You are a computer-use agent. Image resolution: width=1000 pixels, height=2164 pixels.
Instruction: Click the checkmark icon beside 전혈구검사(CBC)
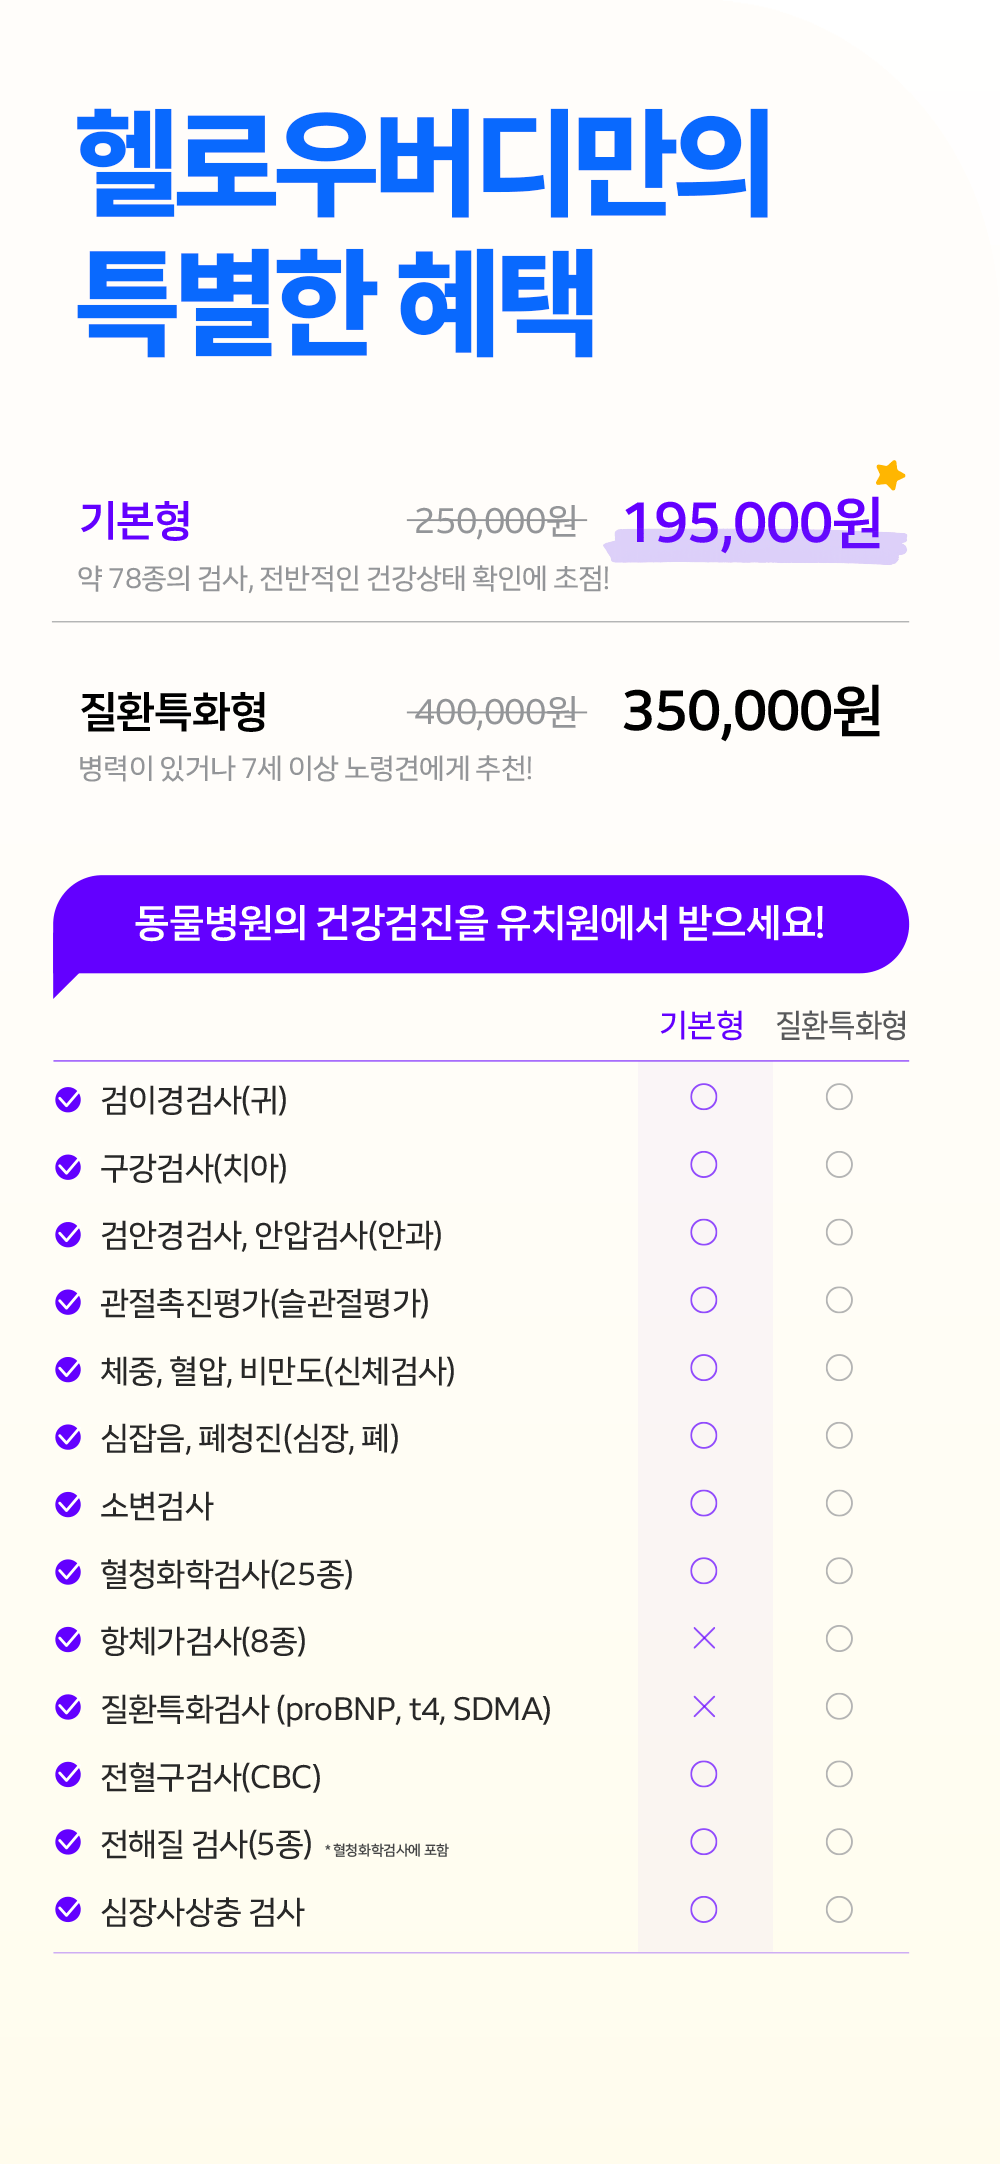tap(68, 1775)
